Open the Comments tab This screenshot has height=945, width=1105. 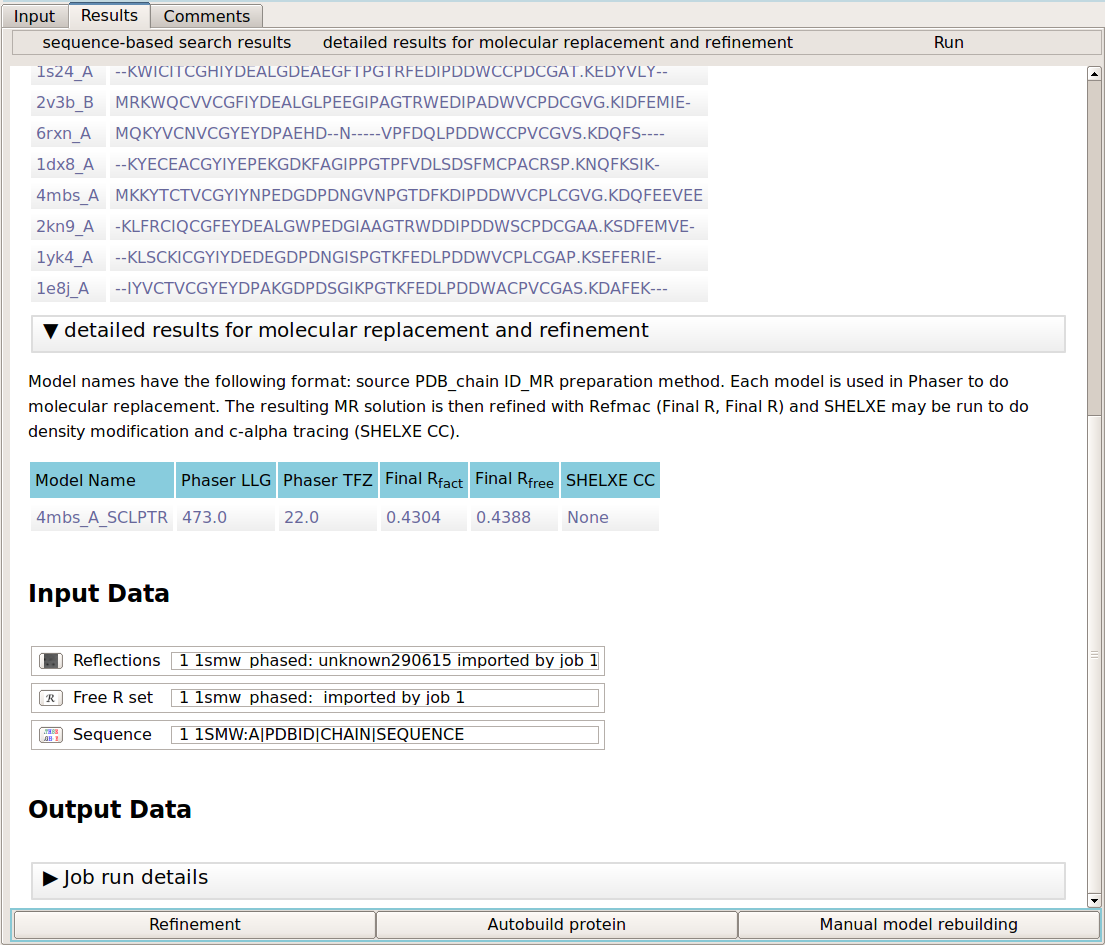point(206,16)
